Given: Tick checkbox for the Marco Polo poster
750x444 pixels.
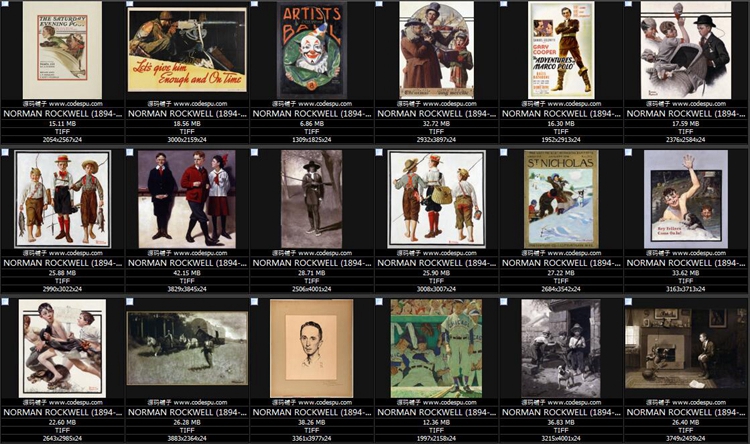Looking at the screenshot, I should pos(504,3).
